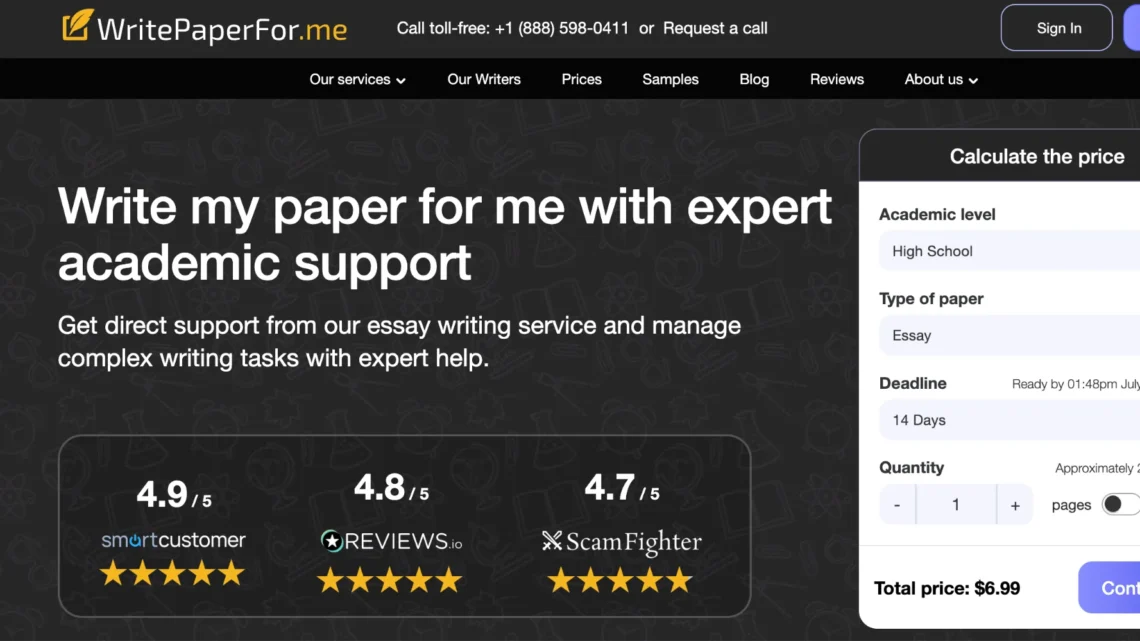The image size is (1140, 641).
Task: Click the REVIEWS.io star logo
Action: coord(332,541)
